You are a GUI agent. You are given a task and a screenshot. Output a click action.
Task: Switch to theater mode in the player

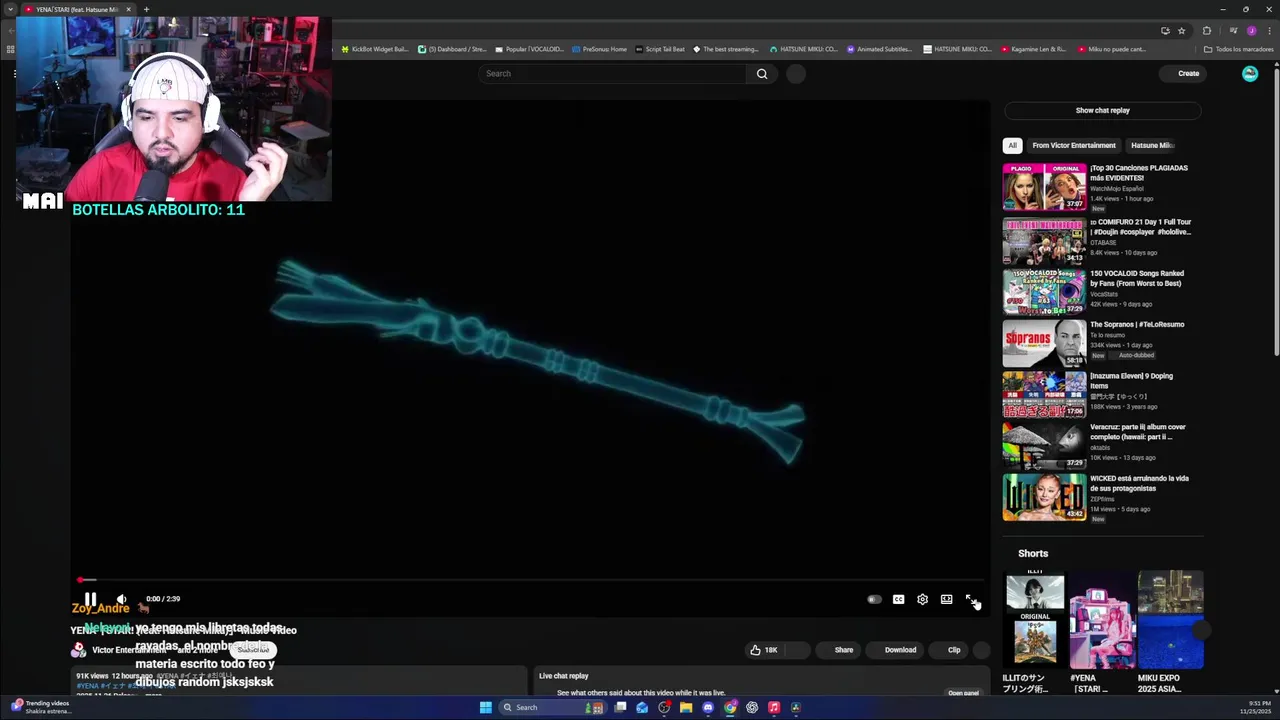tap(946, 599)
